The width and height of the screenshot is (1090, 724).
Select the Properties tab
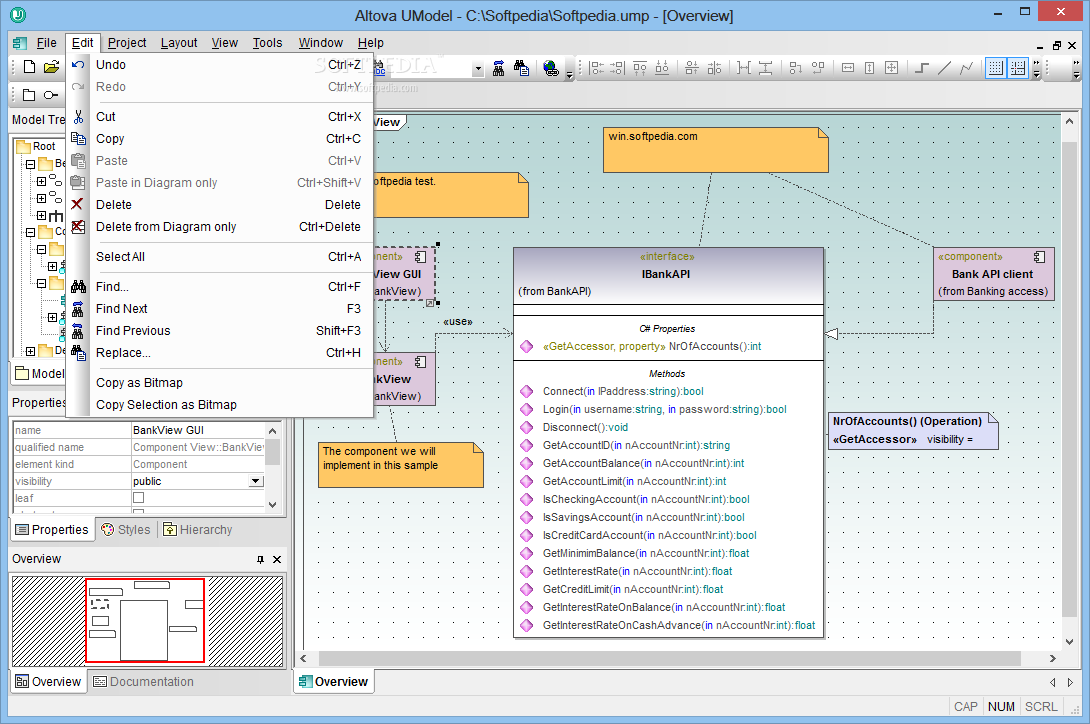coord(52,530)
